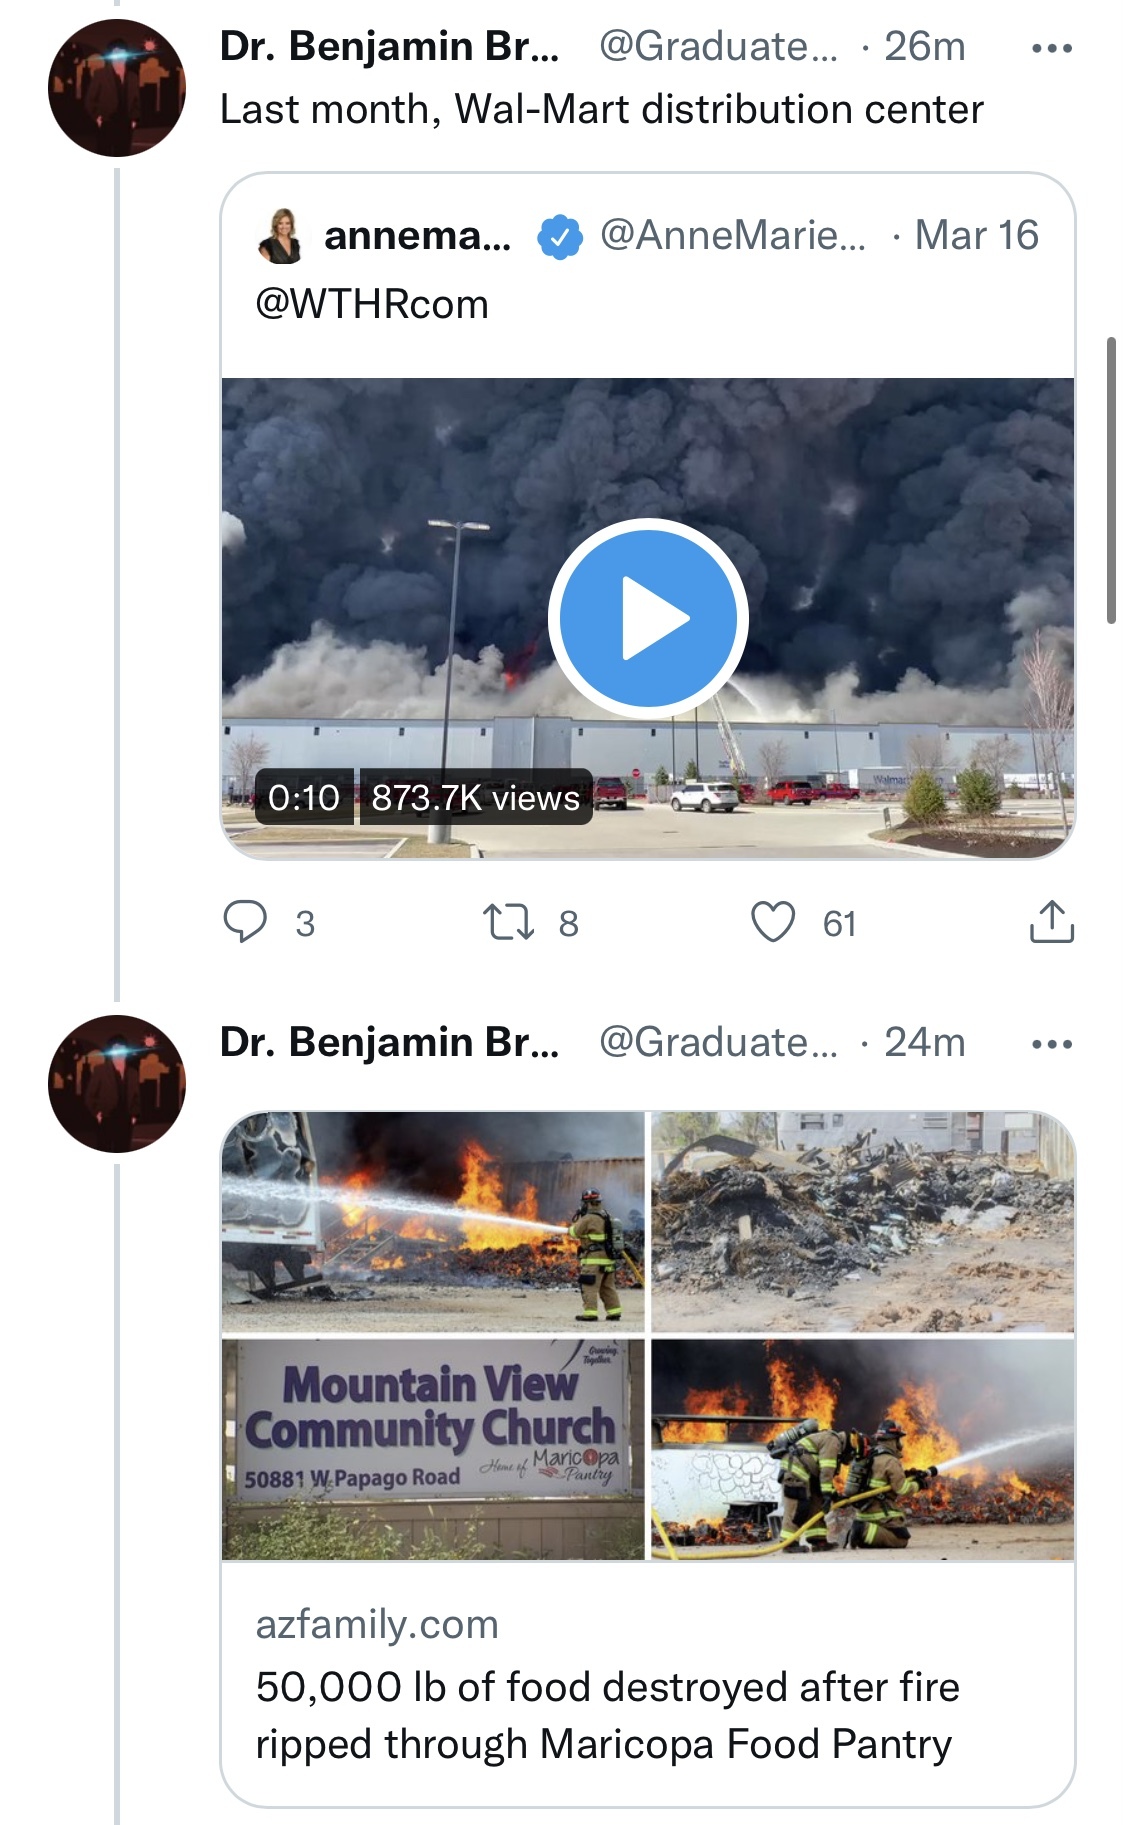Screen dimensions: 1125x1825
Task: Open top profile avatar of Dr. Benjamin
Action: click(x=117, y=88)
